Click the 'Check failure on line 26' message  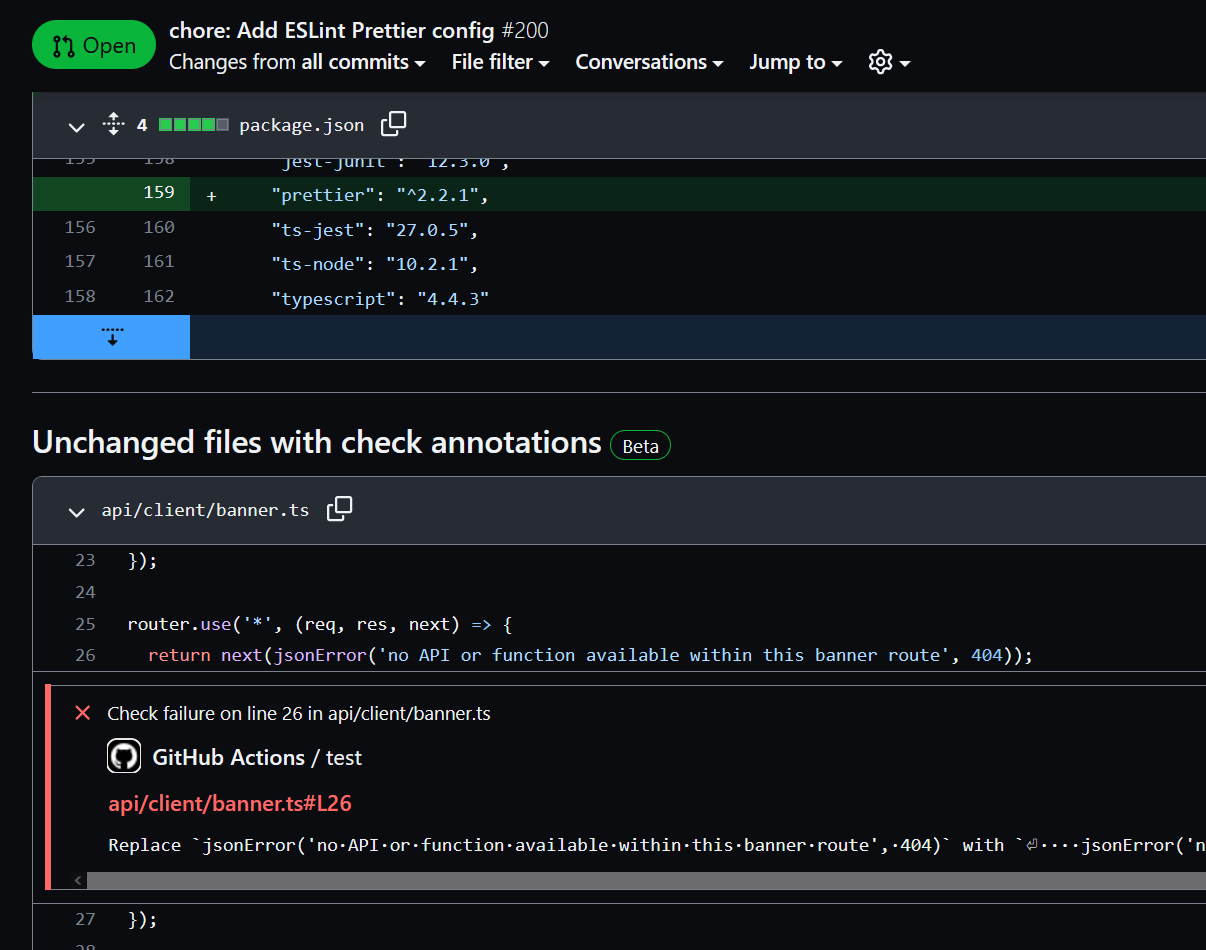299,713
